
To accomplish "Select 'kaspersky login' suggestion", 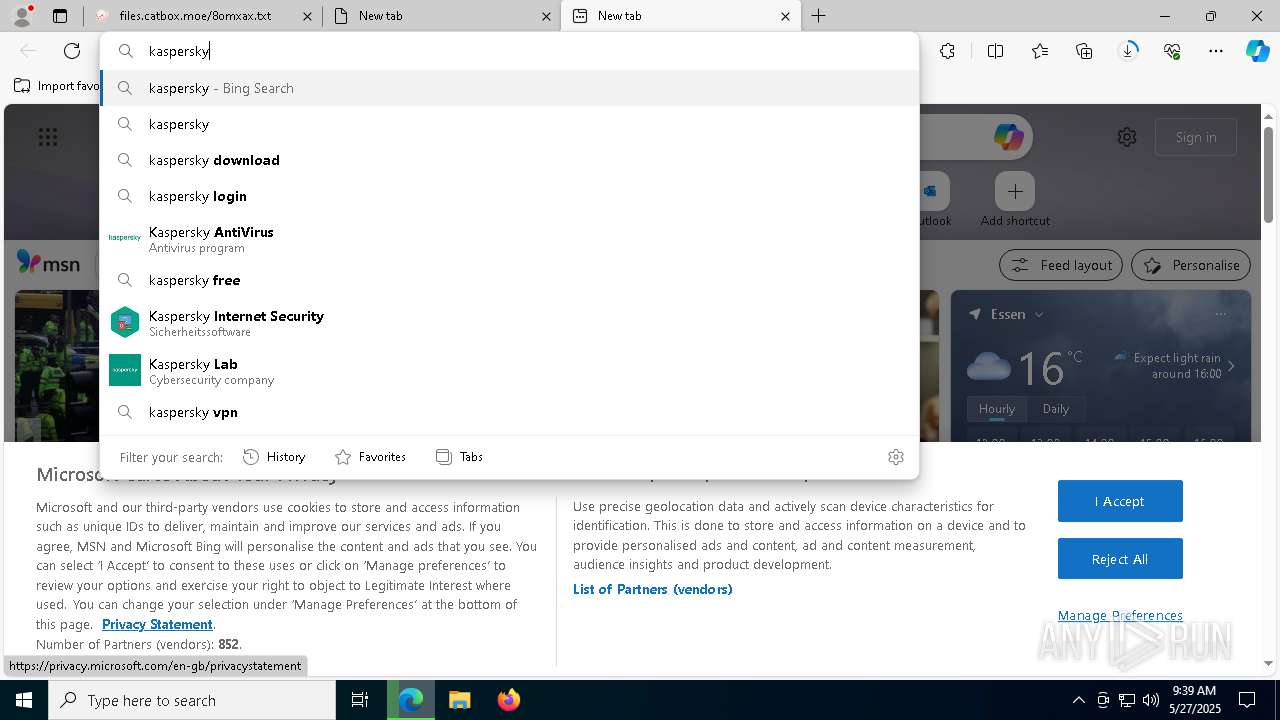I will 509,196.
